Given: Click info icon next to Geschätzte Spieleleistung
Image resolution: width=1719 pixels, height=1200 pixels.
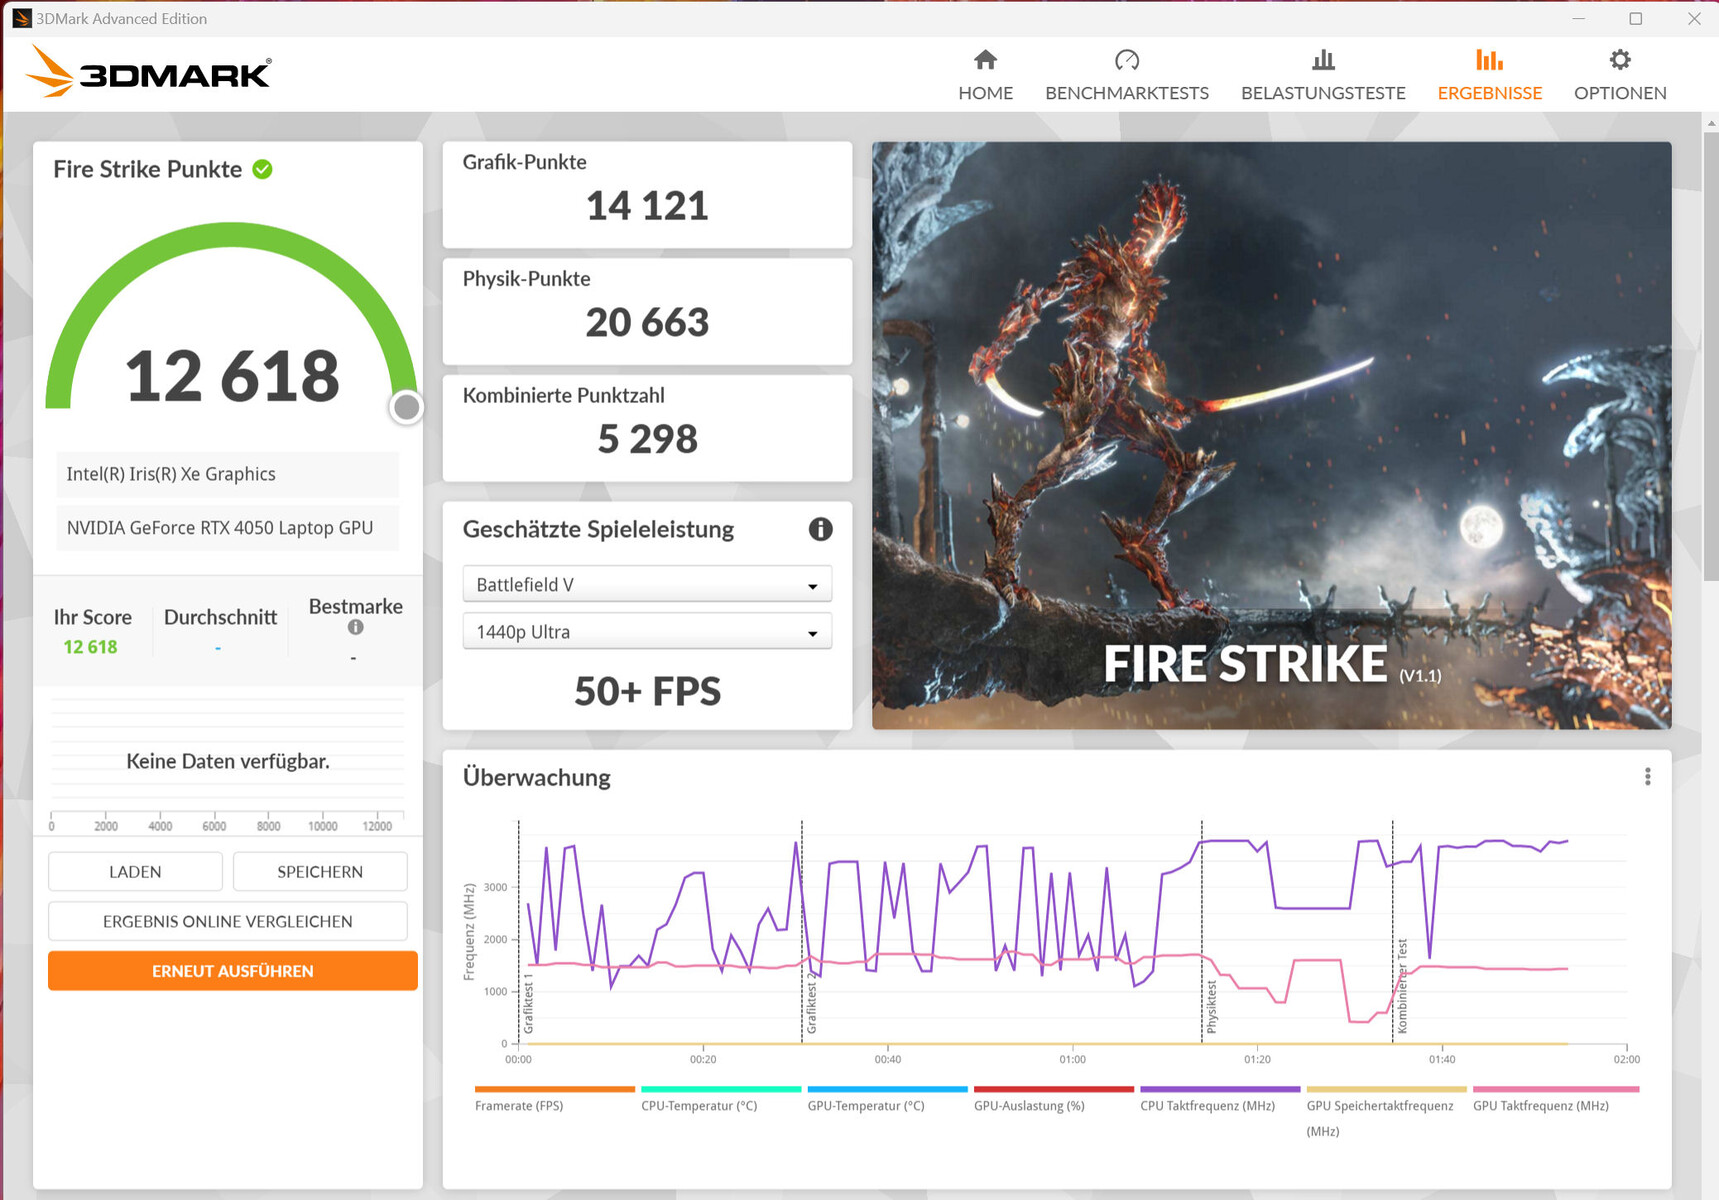Looking at the screenshot, I should coord(820,529).
